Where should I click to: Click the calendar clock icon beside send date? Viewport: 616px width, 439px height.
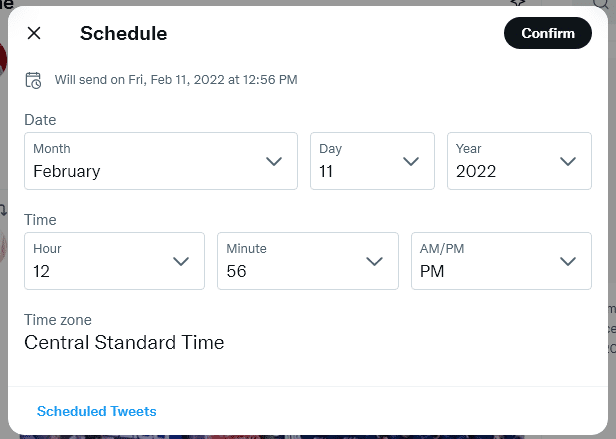[x=33, y=80]
